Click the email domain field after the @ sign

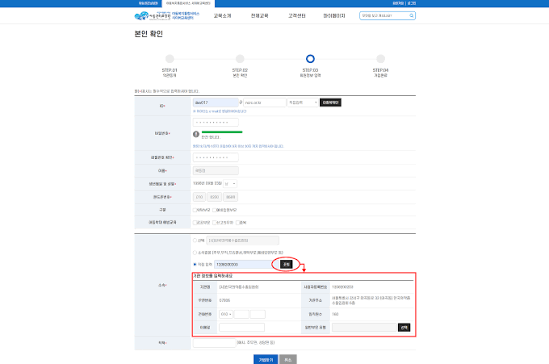[265, 103]
